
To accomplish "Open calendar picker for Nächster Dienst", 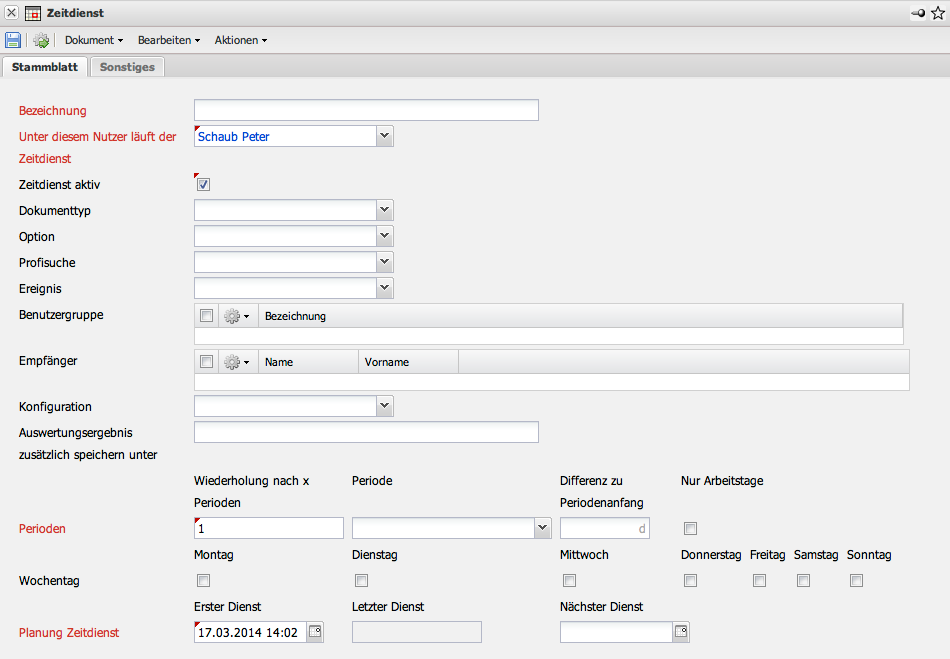I will click(681, 632).
